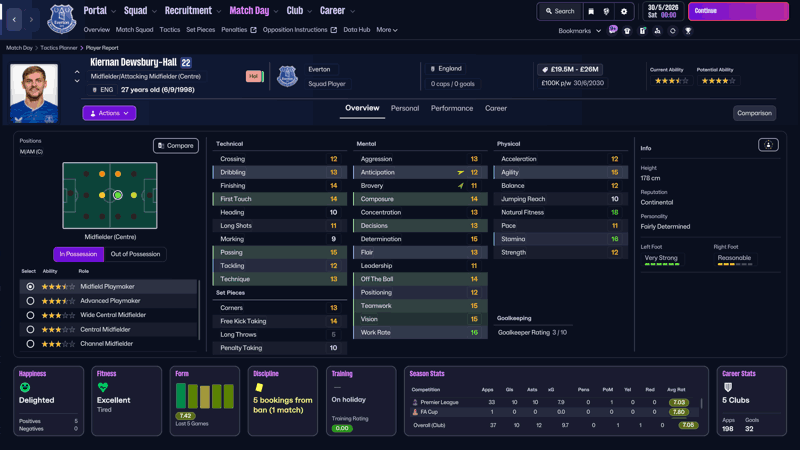
Task: Click the price tag value icon
Action: pos(544,69)
